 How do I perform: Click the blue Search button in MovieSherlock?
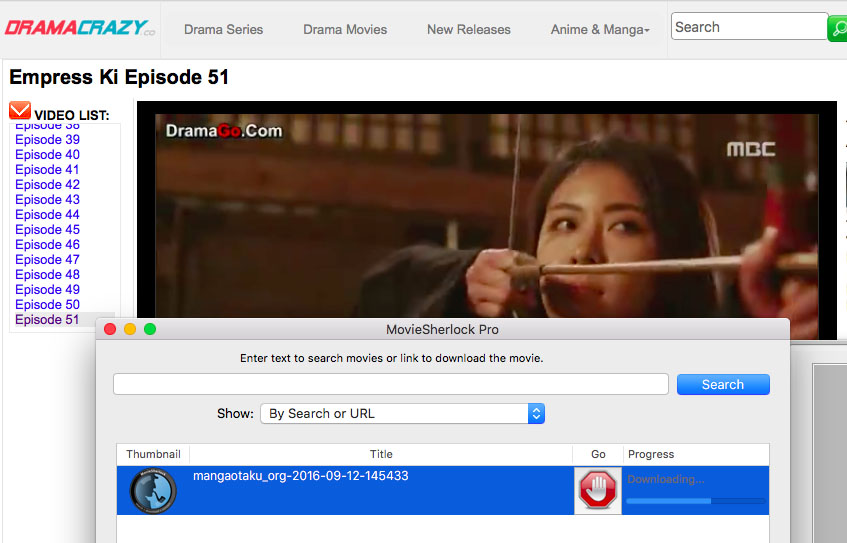(723, 384)
